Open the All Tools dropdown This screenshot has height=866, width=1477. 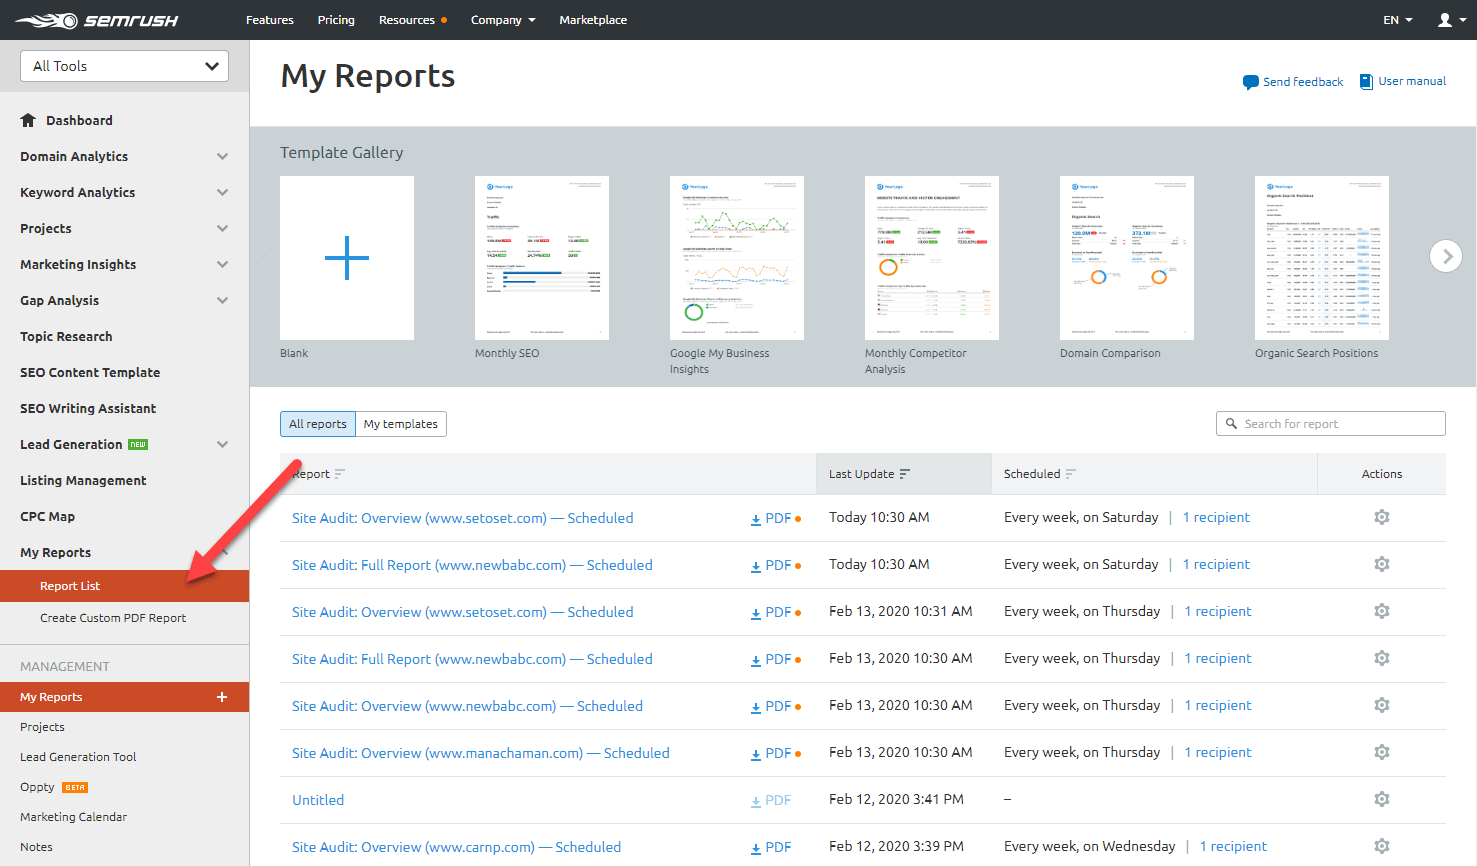(x=123, y=65)
